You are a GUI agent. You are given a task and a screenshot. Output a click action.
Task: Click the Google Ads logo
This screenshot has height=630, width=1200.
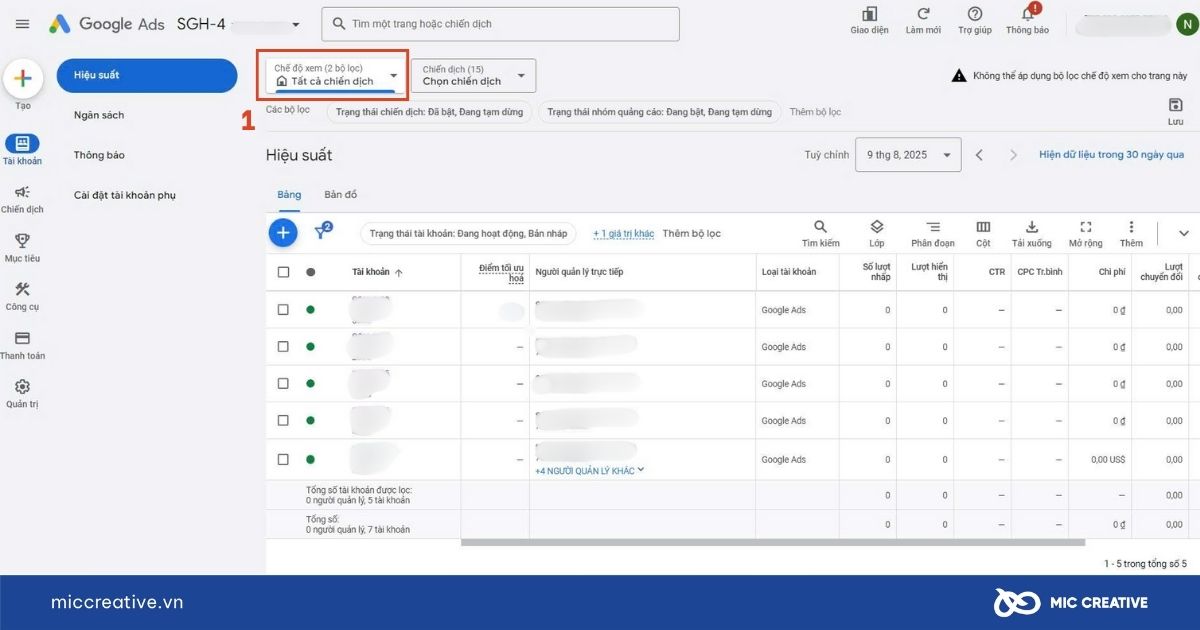coord(106,23)
